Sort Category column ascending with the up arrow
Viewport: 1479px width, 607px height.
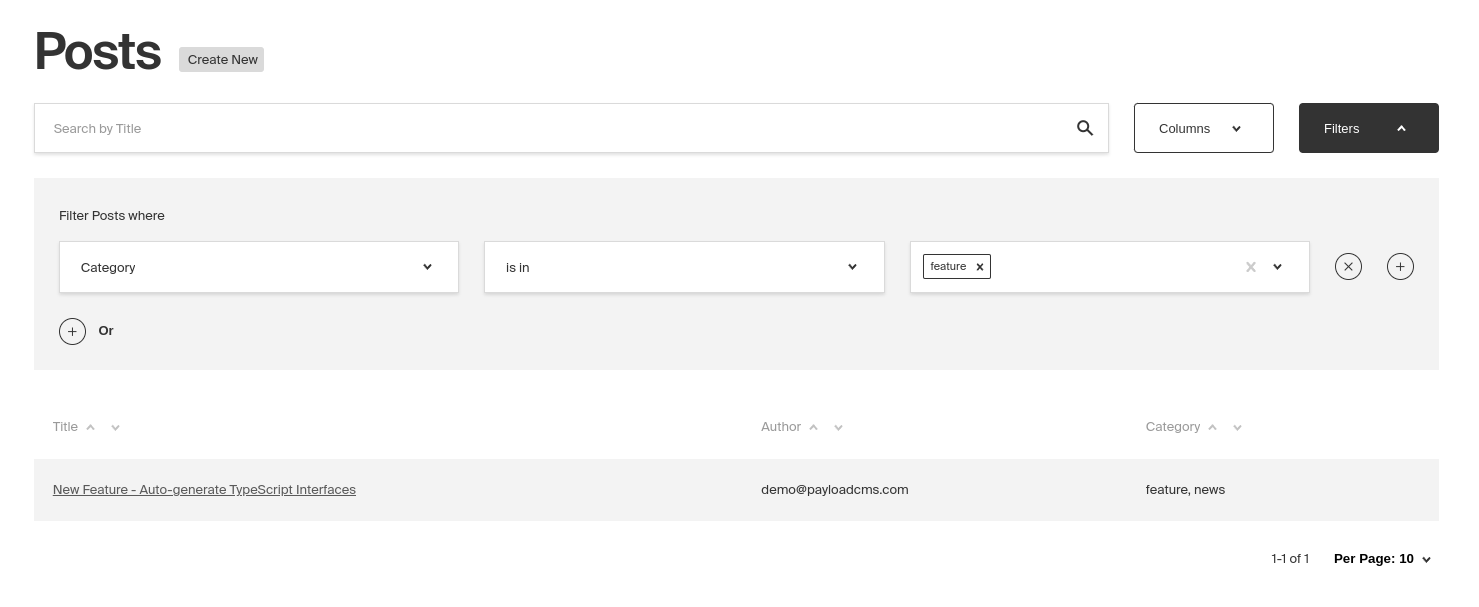(x=1212, y=426)
